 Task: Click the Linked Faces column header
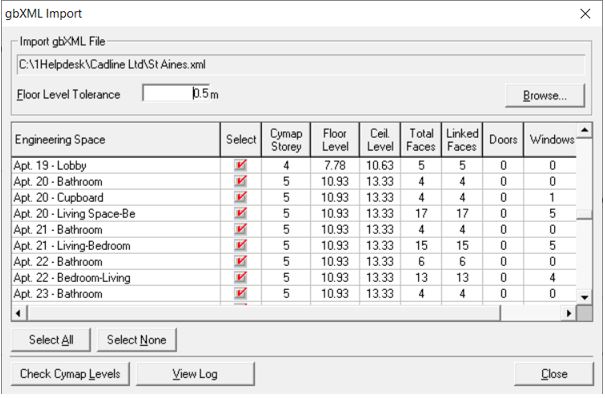coord(462,139)
